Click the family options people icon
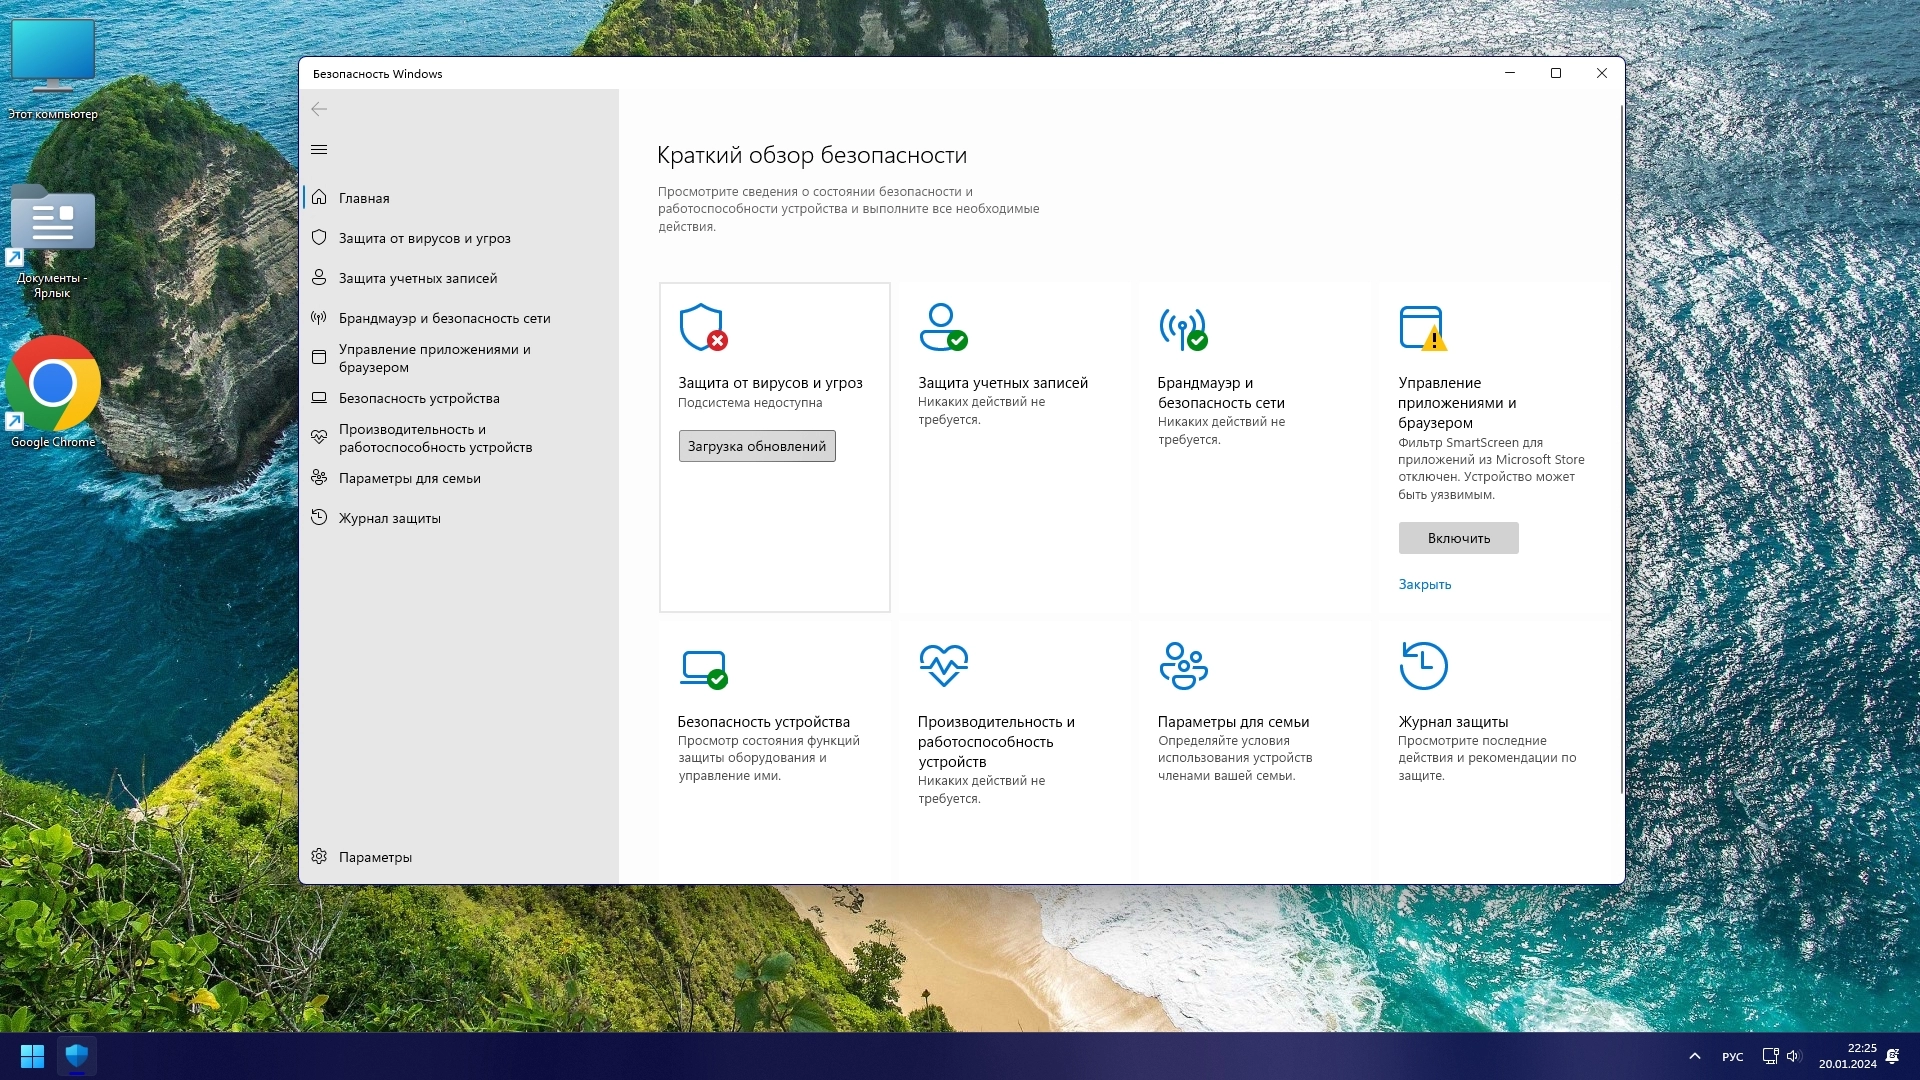 1182,666
